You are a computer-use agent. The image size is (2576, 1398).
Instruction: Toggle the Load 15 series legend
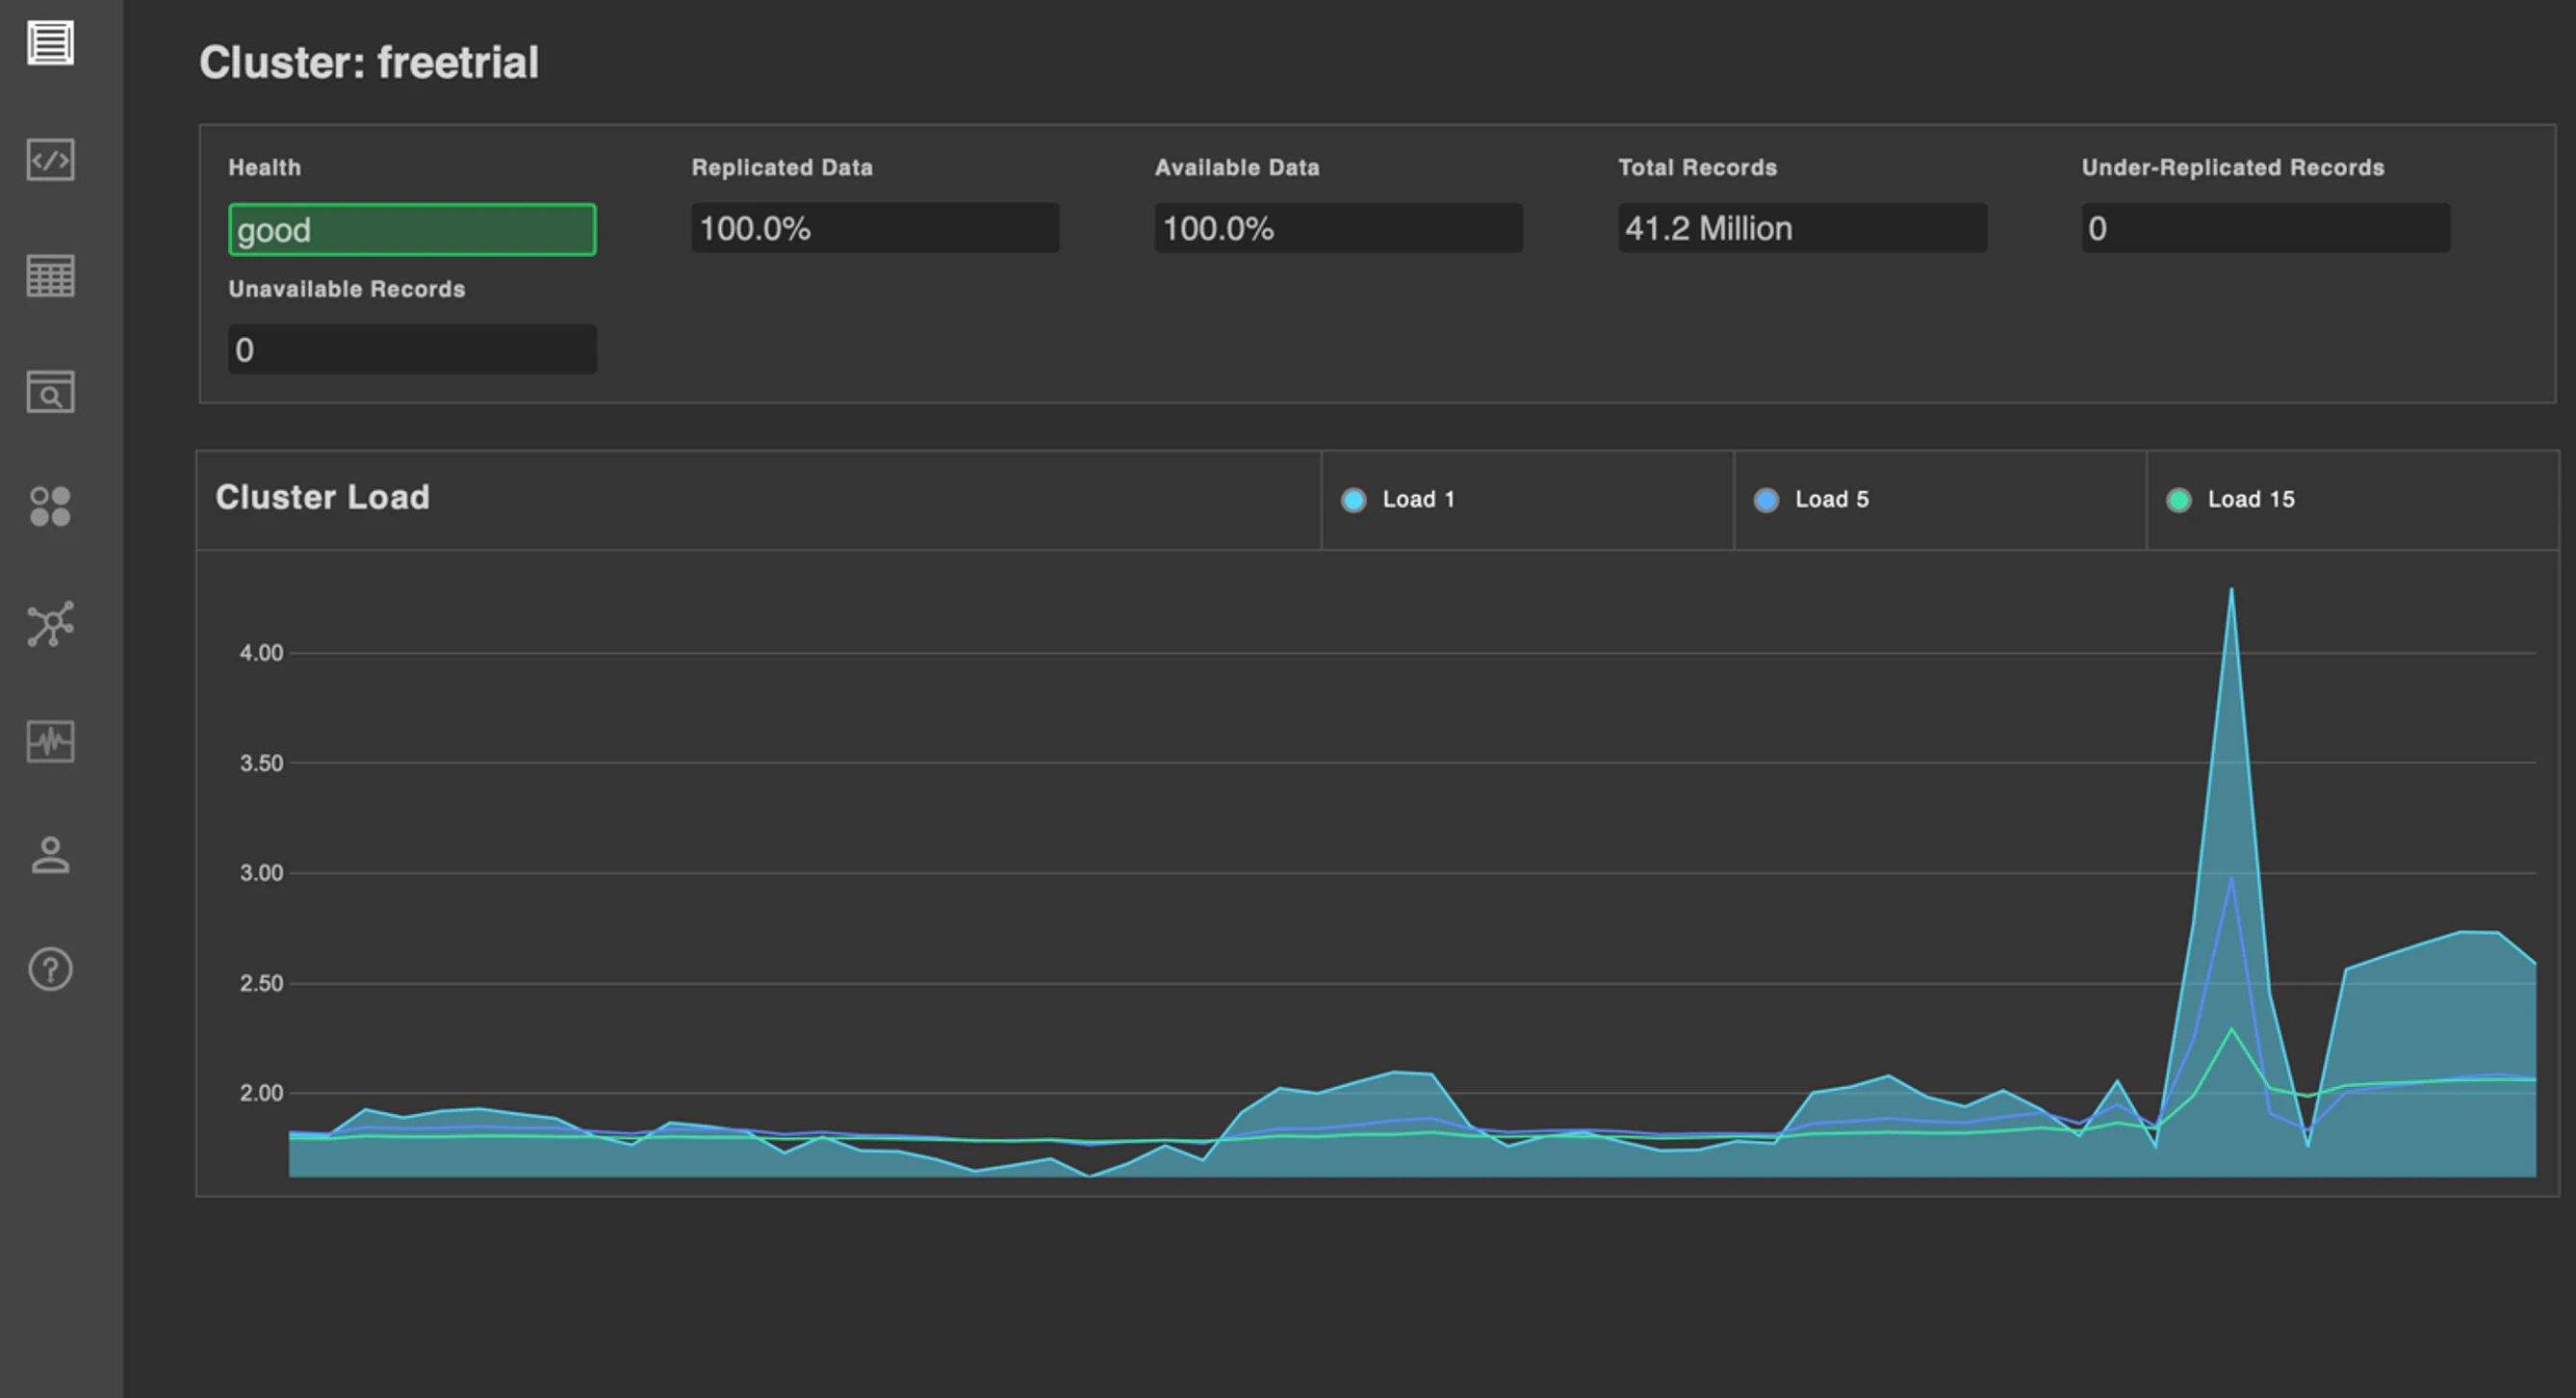(2232, 499)
